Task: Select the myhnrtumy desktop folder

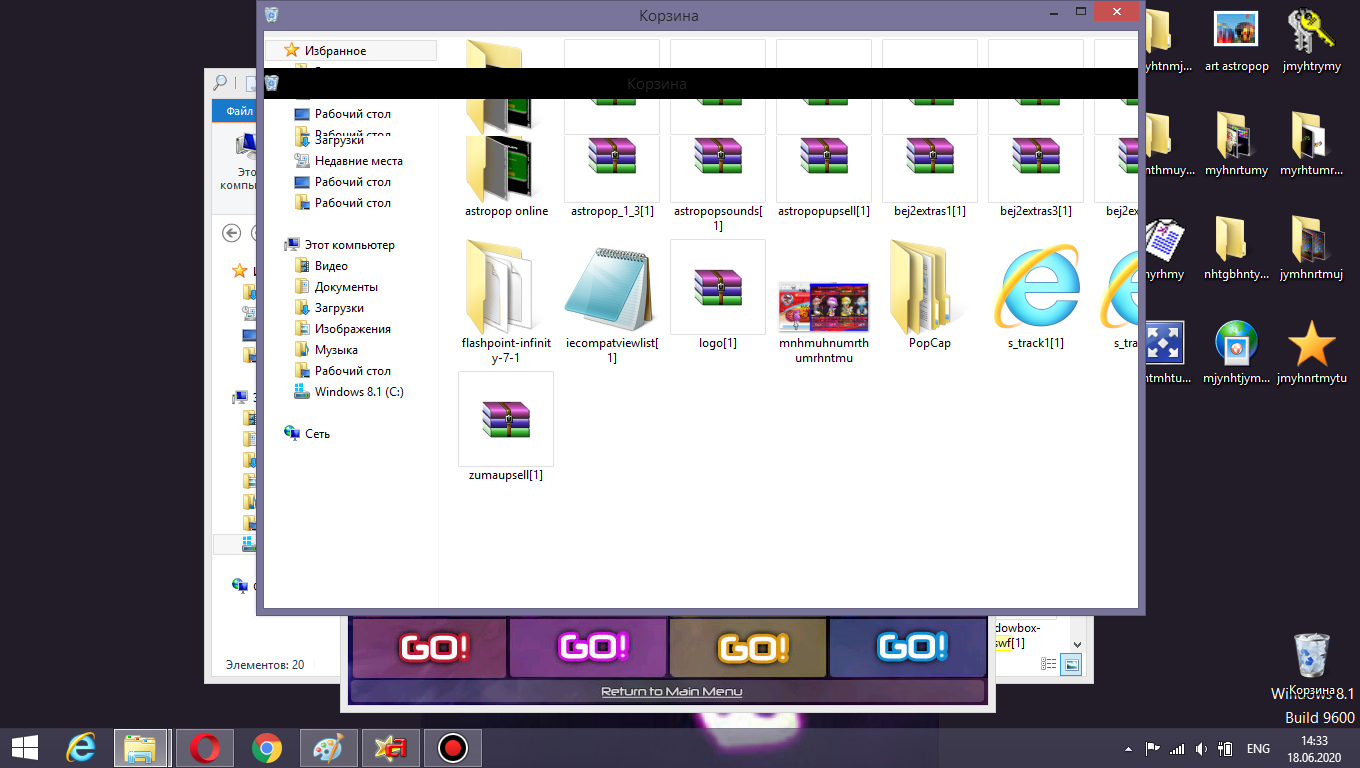Action: coord(1236,144)
